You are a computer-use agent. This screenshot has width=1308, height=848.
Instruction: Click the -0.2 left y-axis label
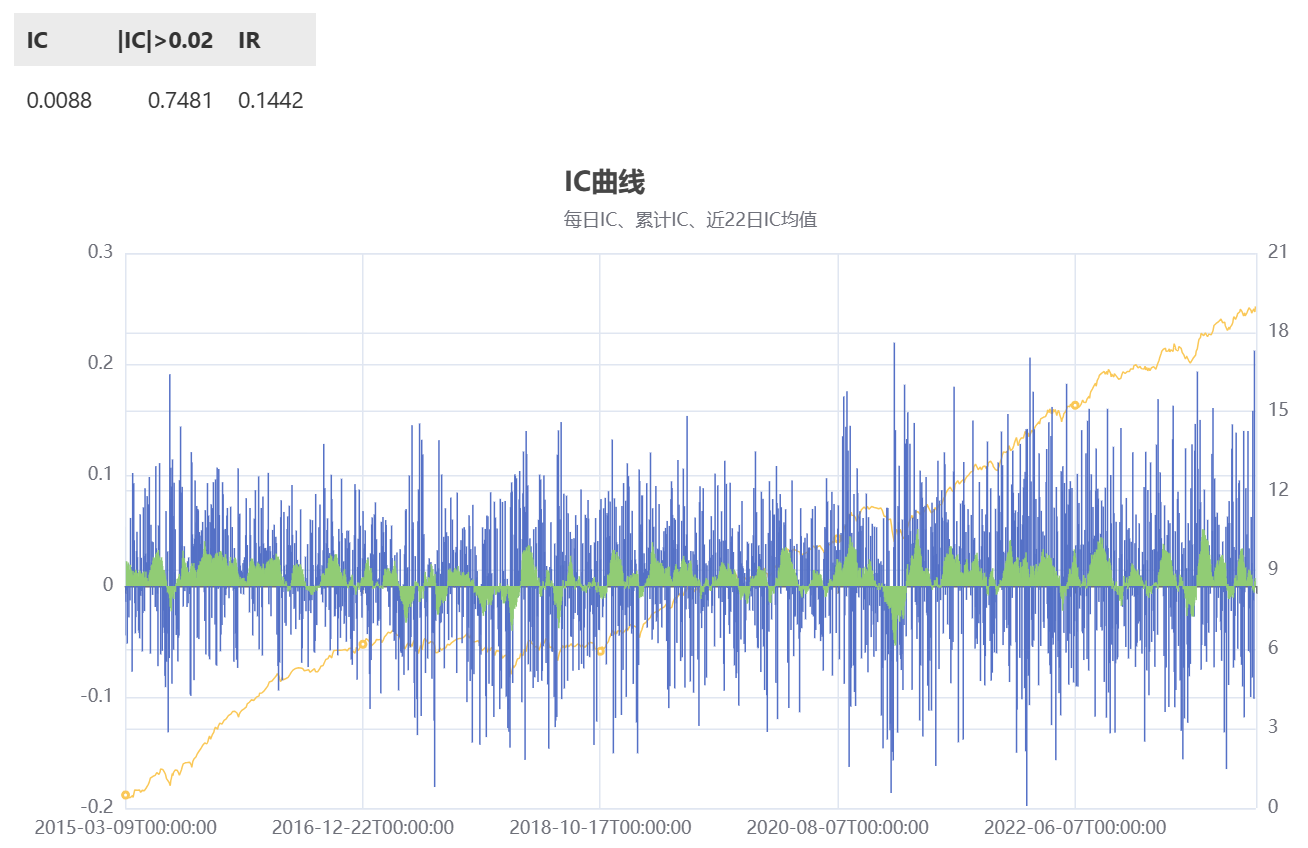pos(97,806)
